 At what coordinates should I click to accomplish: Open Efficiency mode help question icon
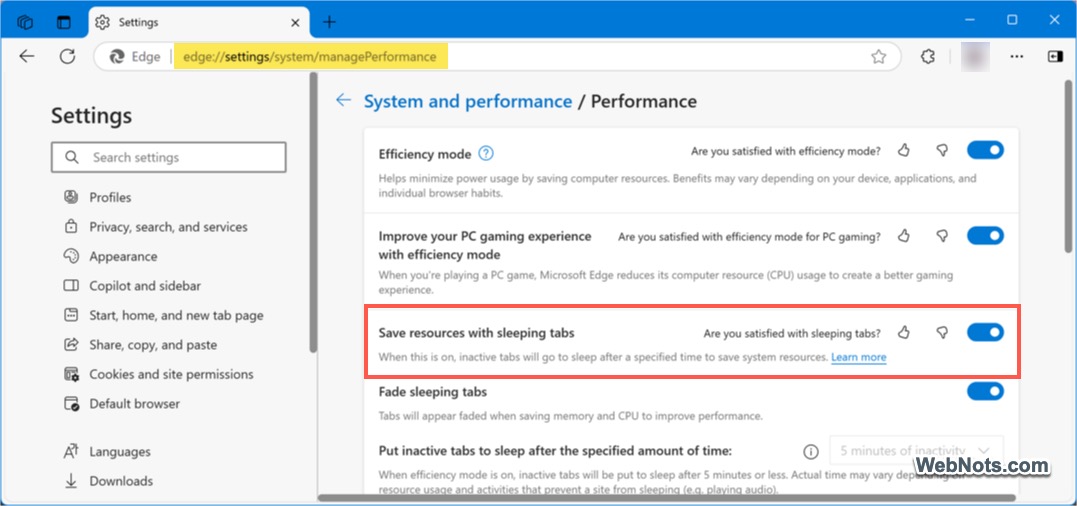tap(486, 153)
